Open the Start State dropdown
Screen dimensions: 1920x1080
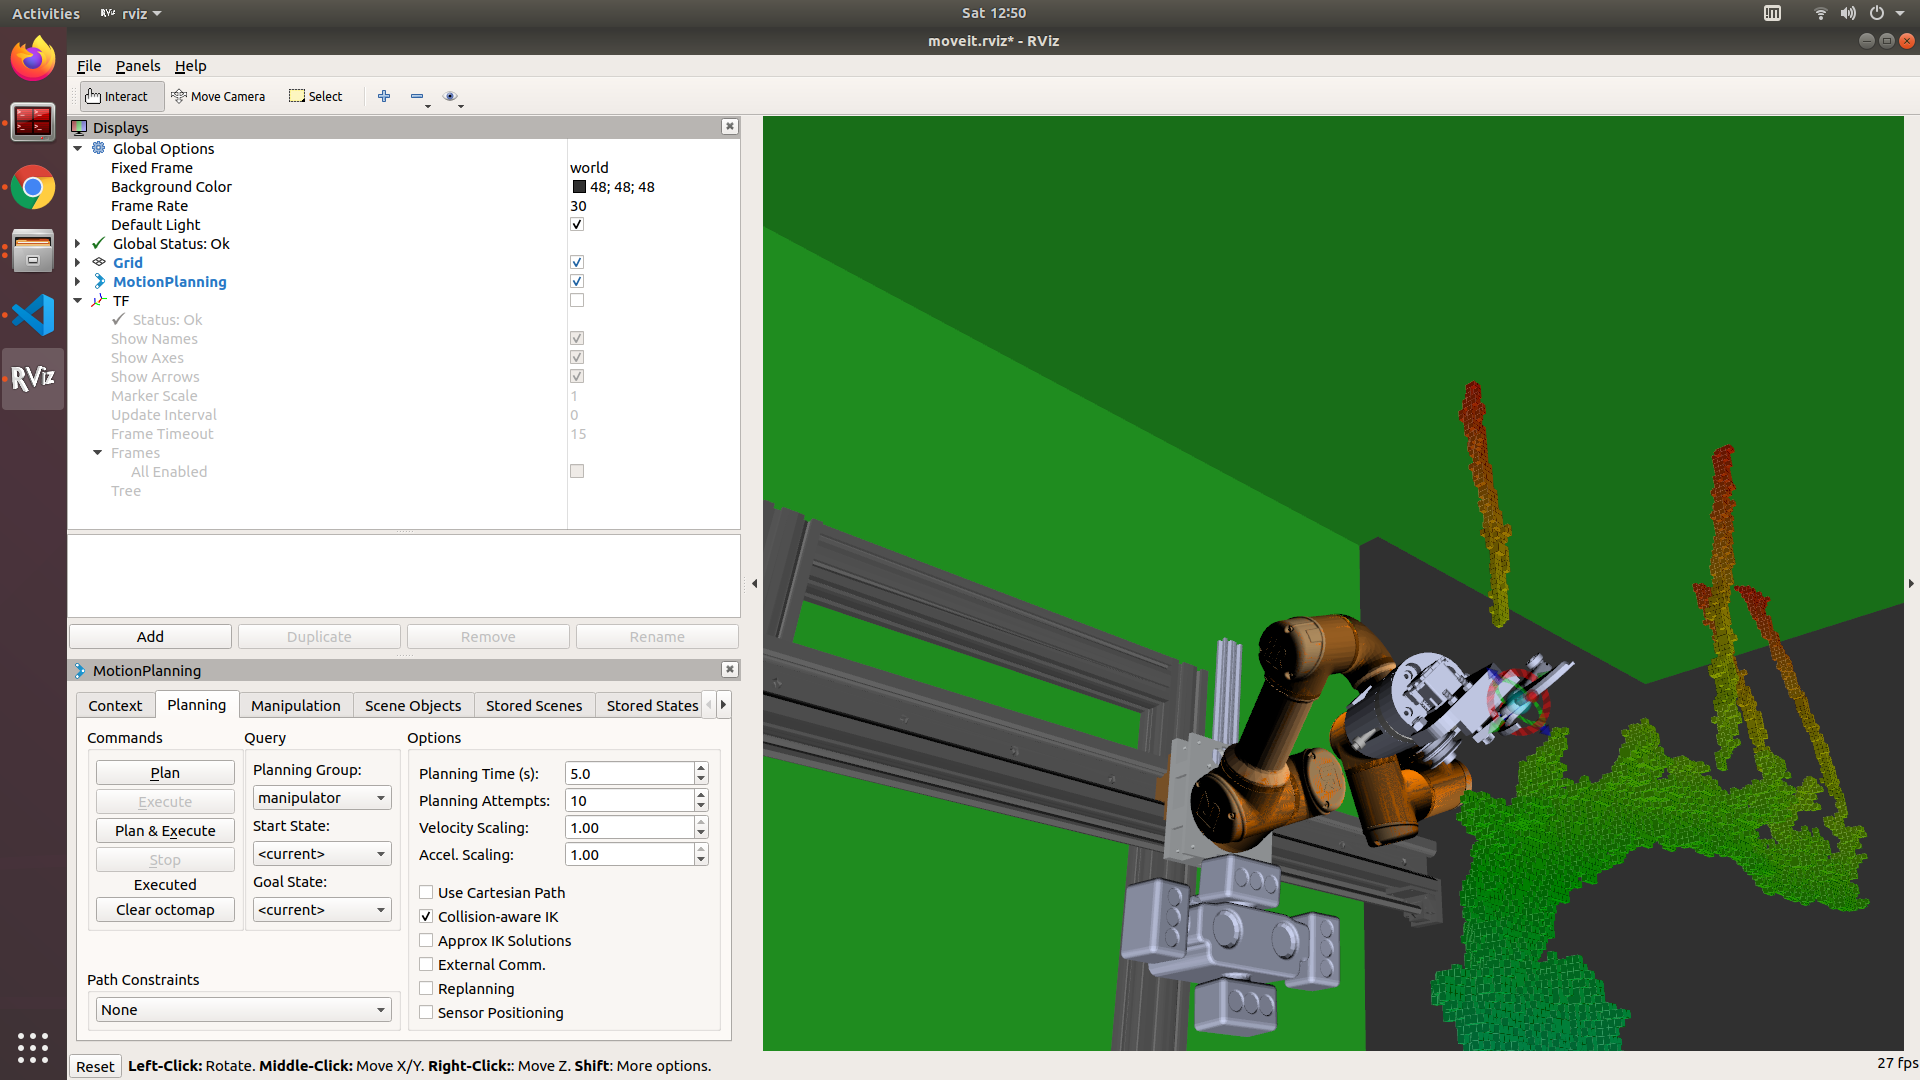(322, 853)
